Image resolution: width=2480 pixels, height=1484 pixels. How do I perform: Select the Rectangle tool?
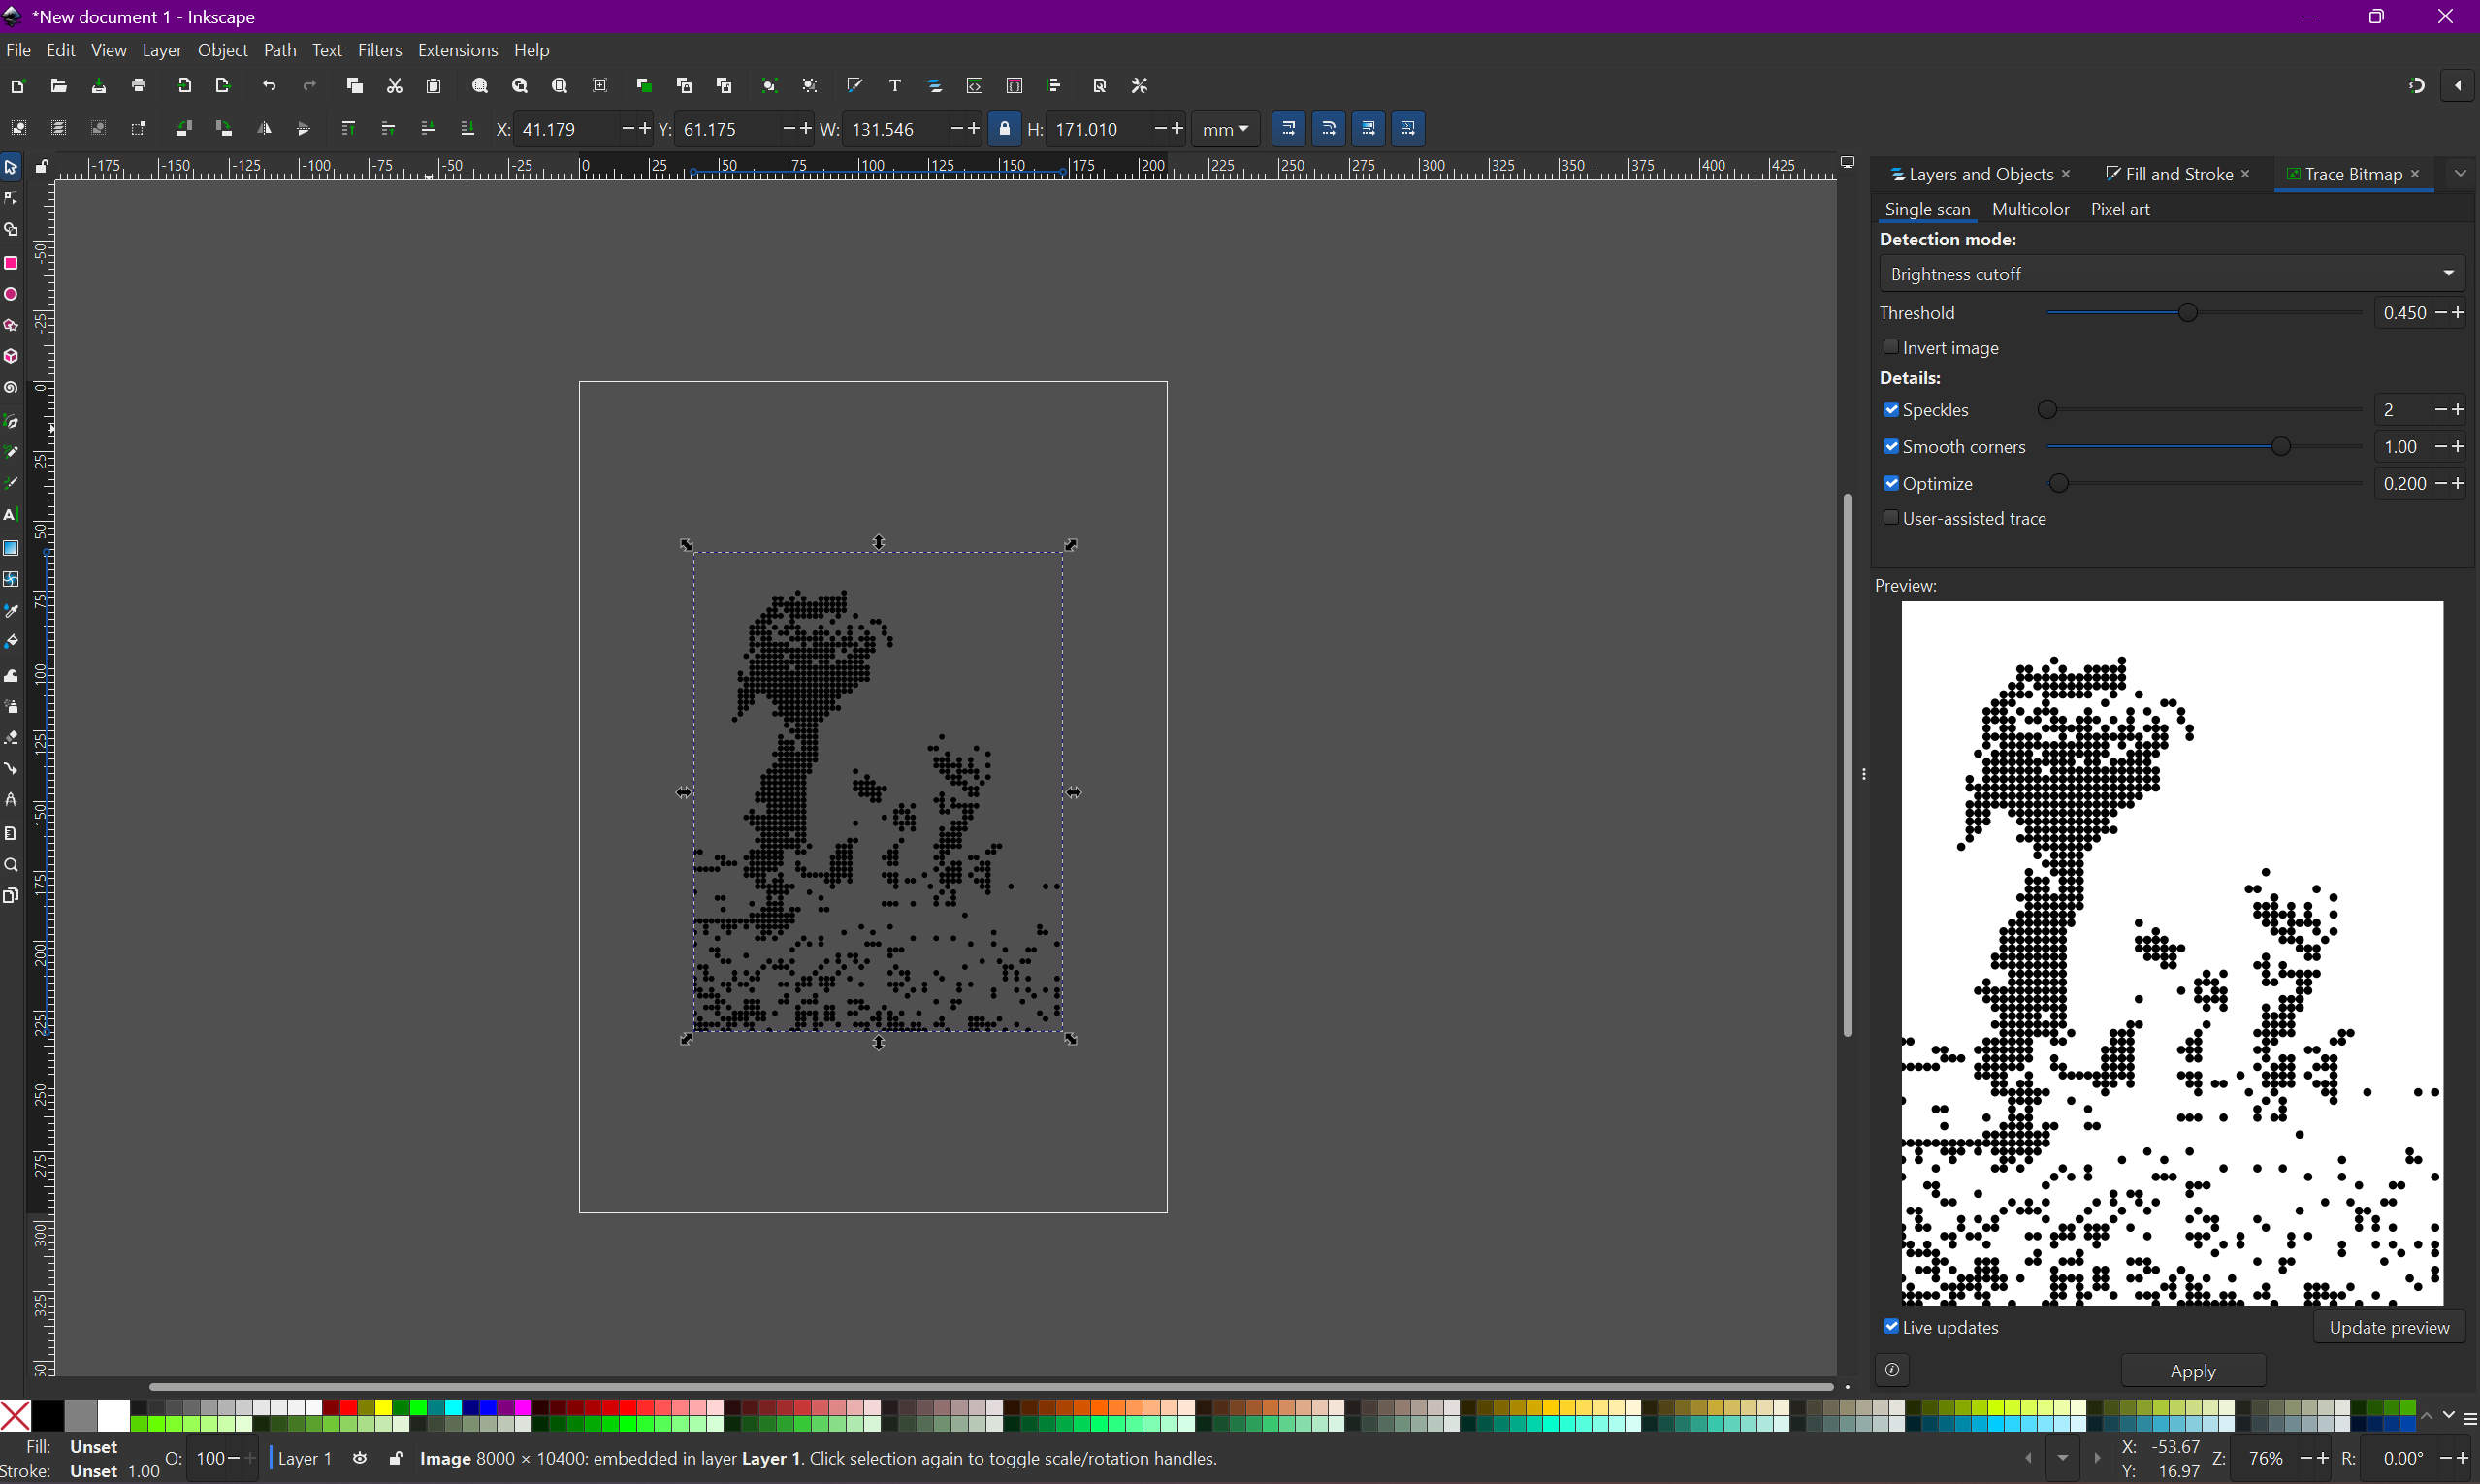point(11,263)
